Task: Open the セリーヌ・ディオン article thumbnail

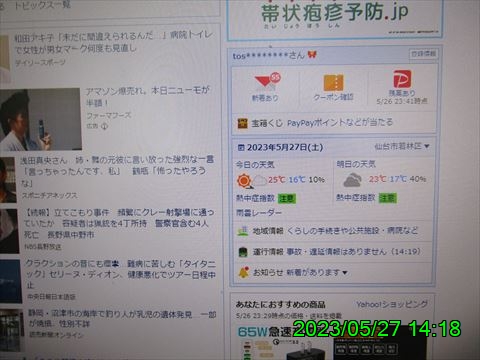Action: point(11,282)
